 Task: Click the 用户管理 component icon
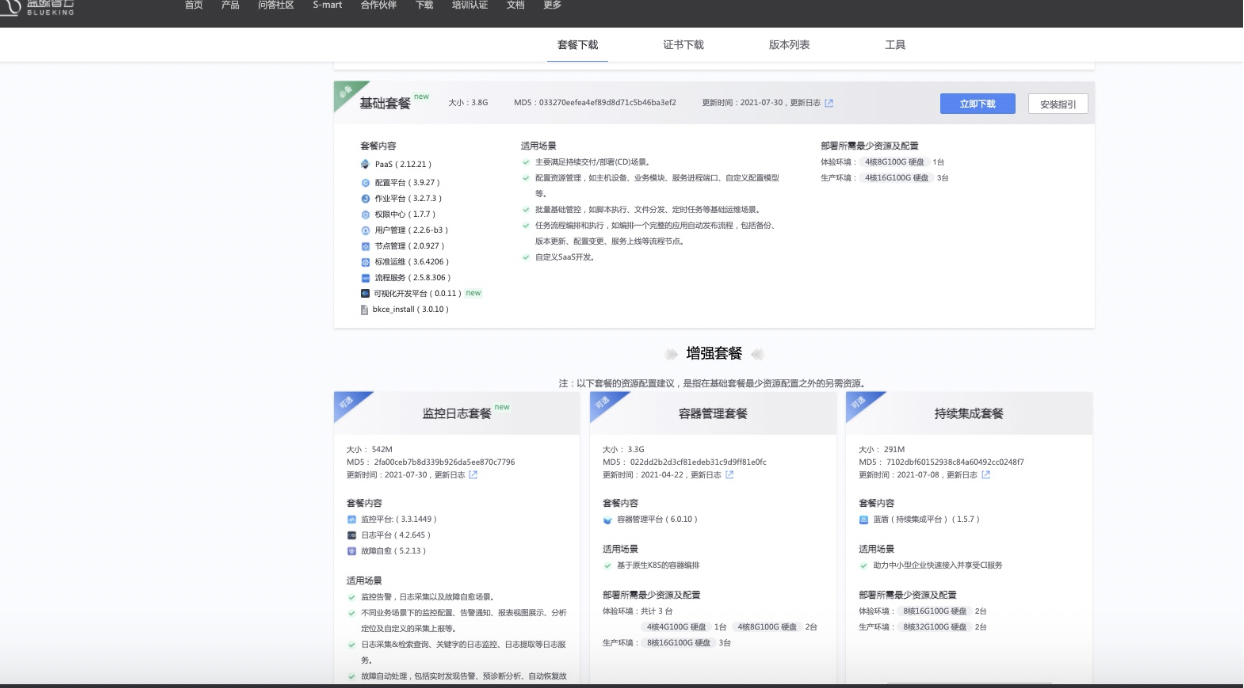point(365,230)
